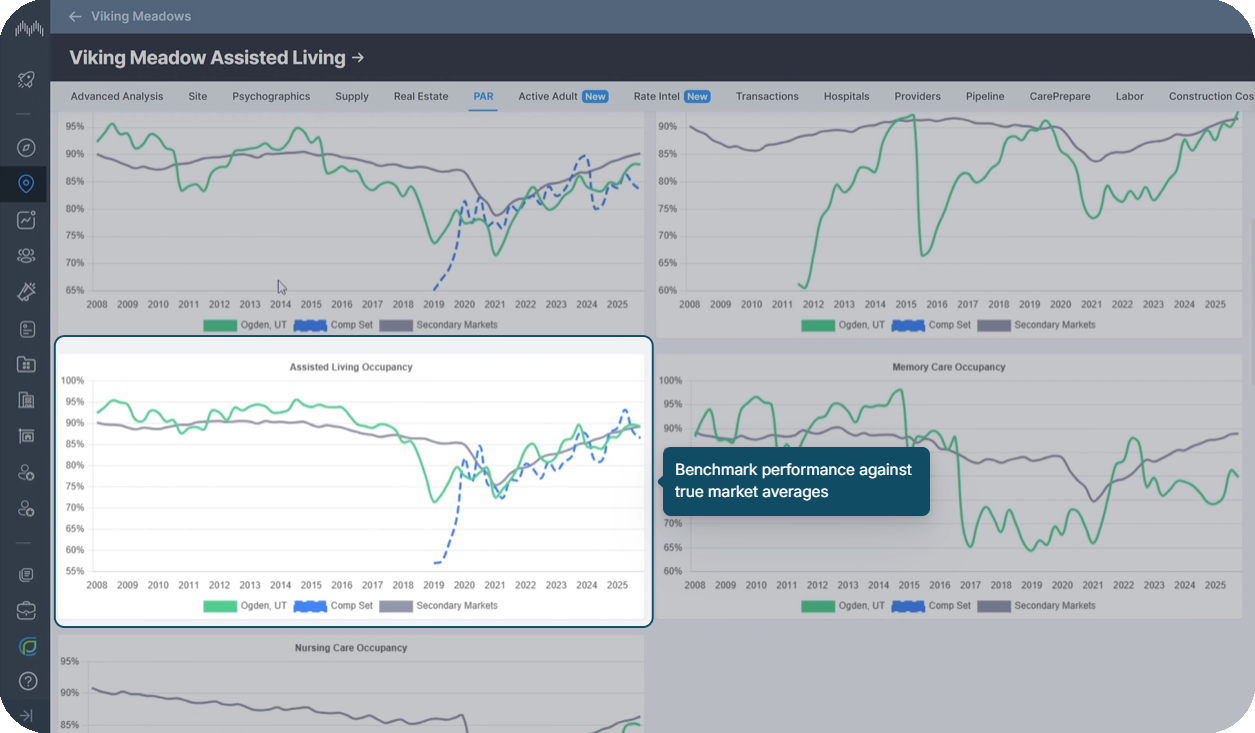Click the building folder sidebar icon

tap(26, 364)
